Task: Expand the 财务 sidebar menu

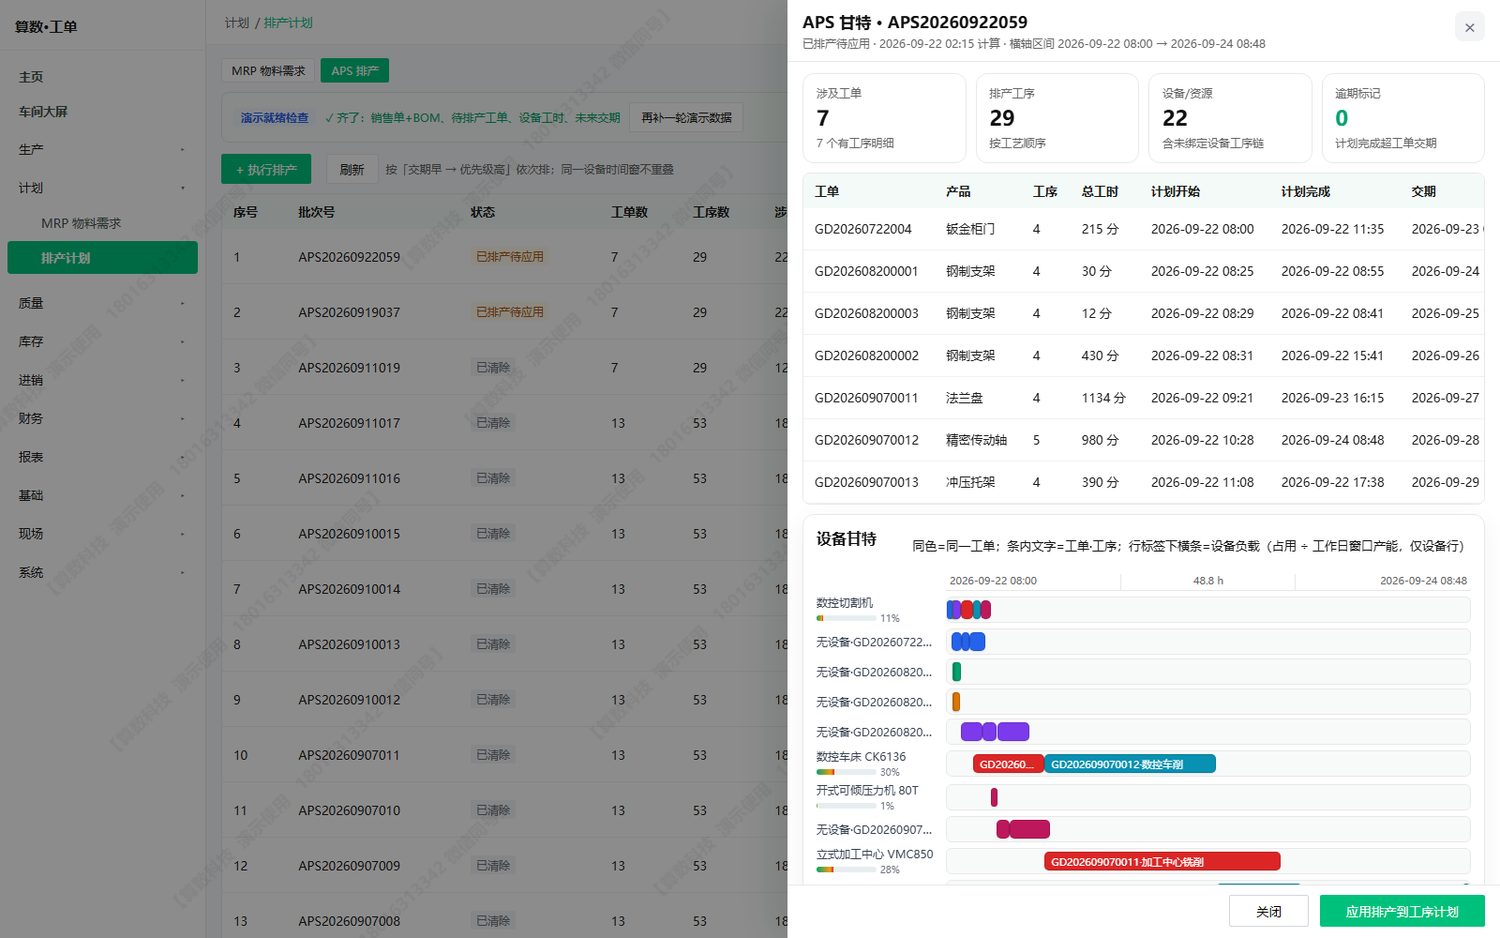Action: click(x=102, y=419)
